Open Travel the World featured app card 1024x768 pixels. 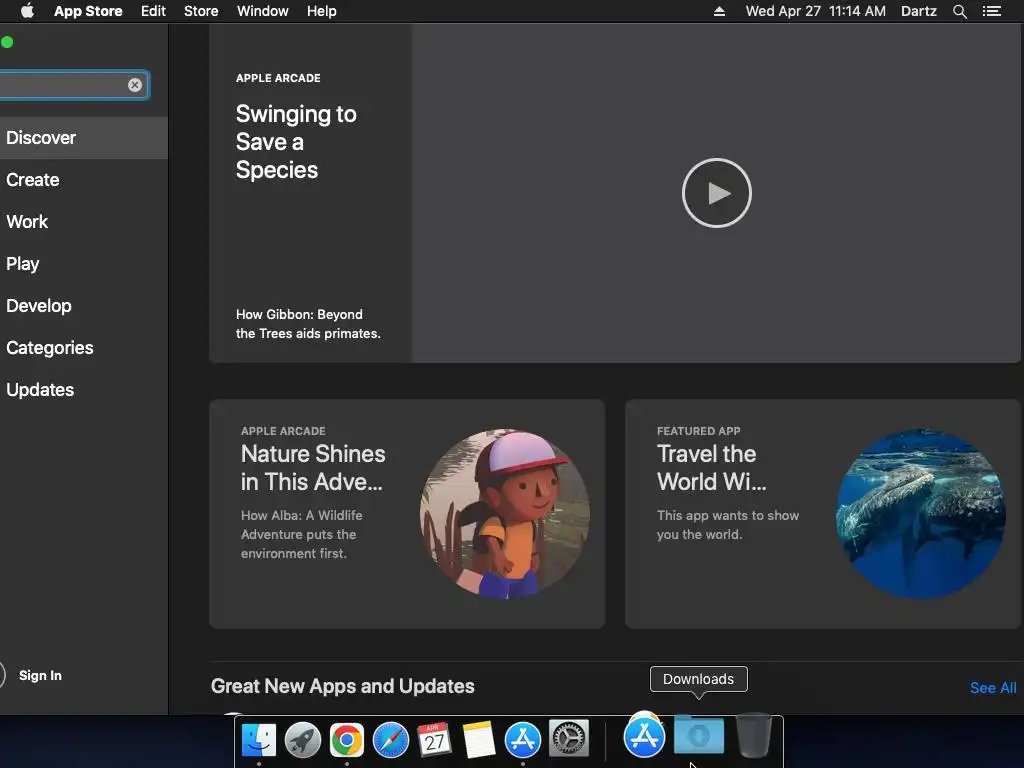point(823,514)
